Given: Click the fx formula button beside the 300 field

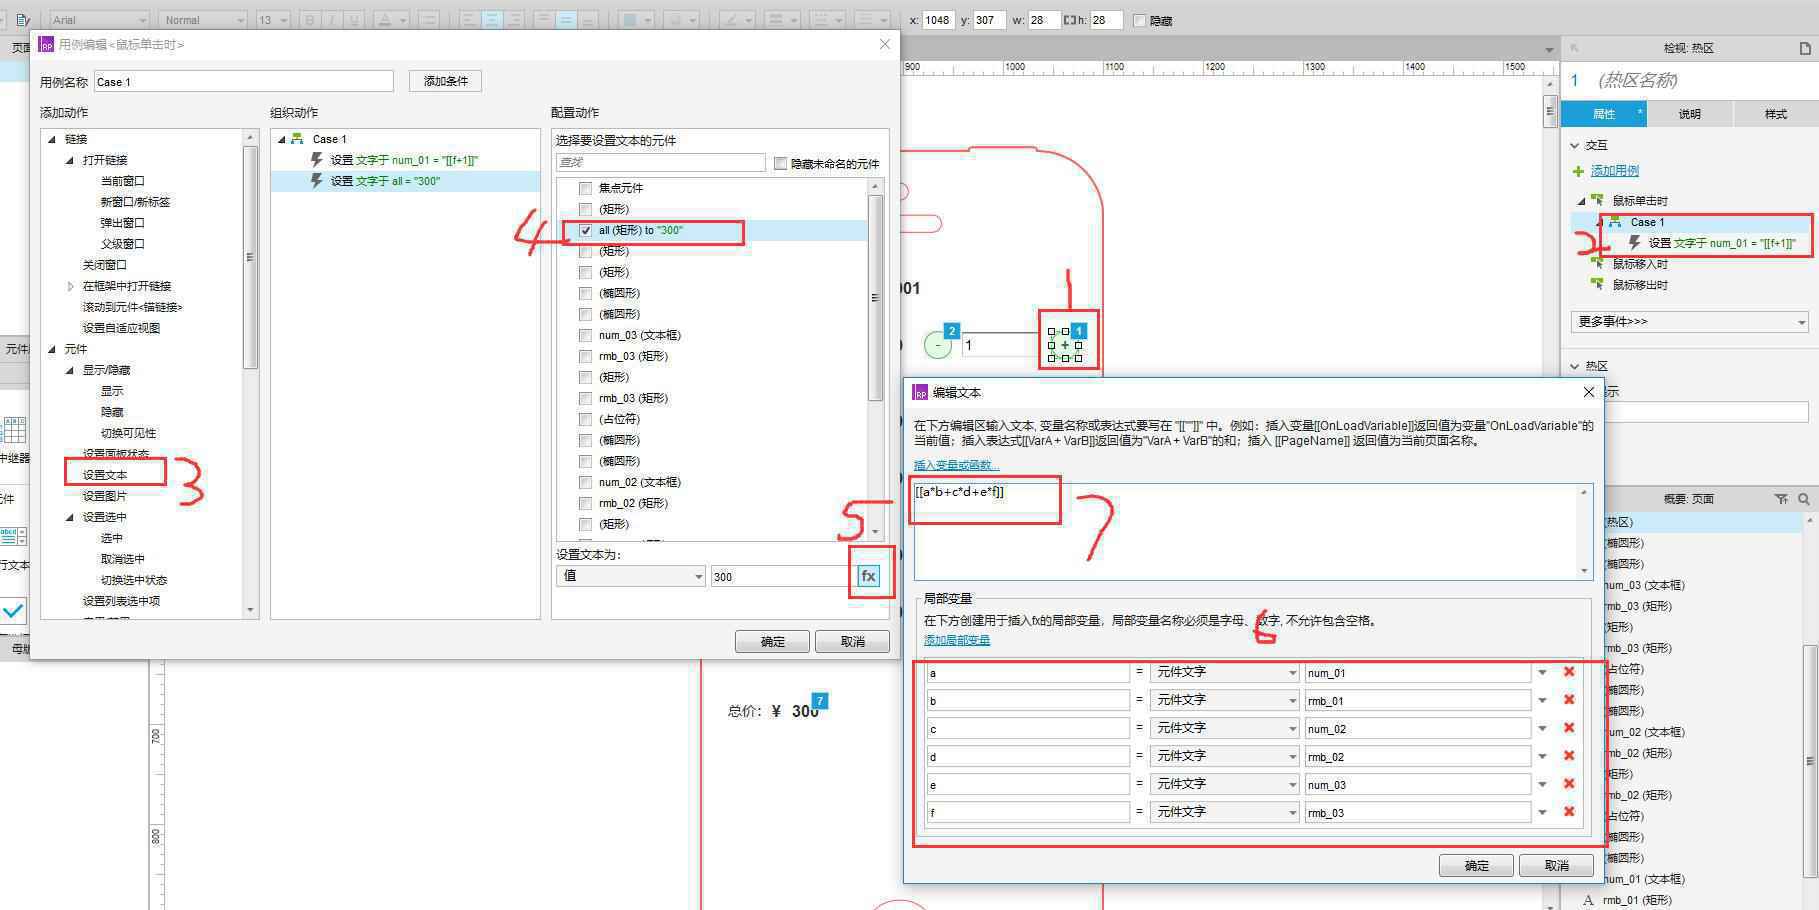Looking at the screenshot, I should click(868, 576).
